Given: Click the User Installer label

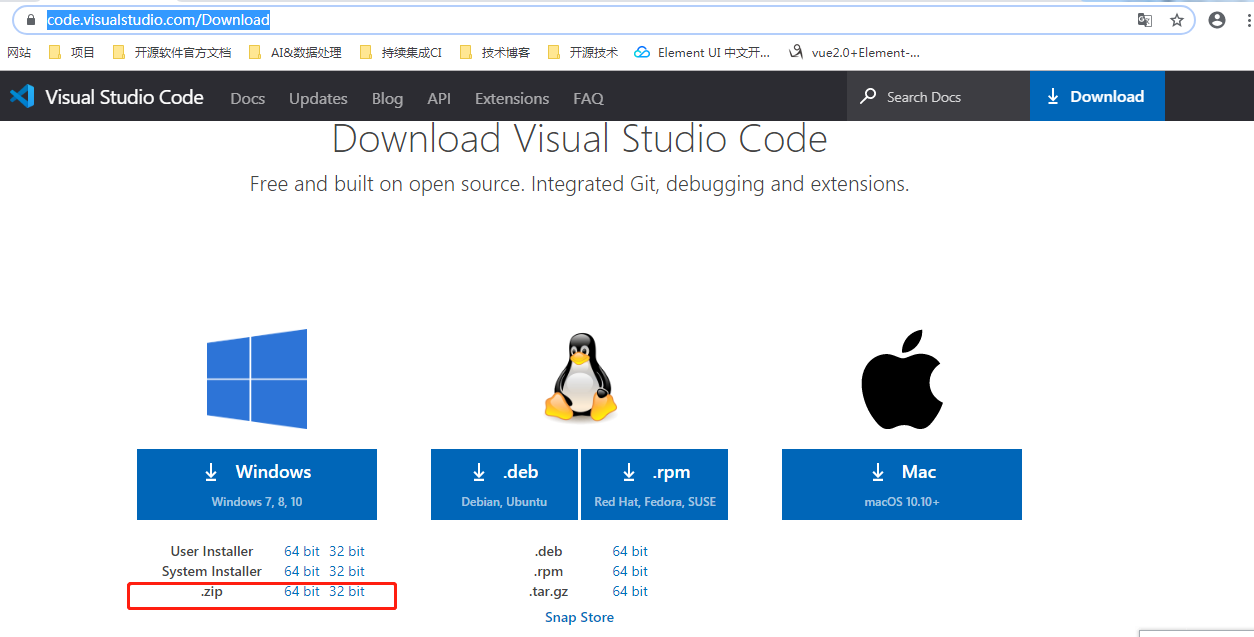Looking at the screenshot, I should pyautogui.click(x=212, y=551).
